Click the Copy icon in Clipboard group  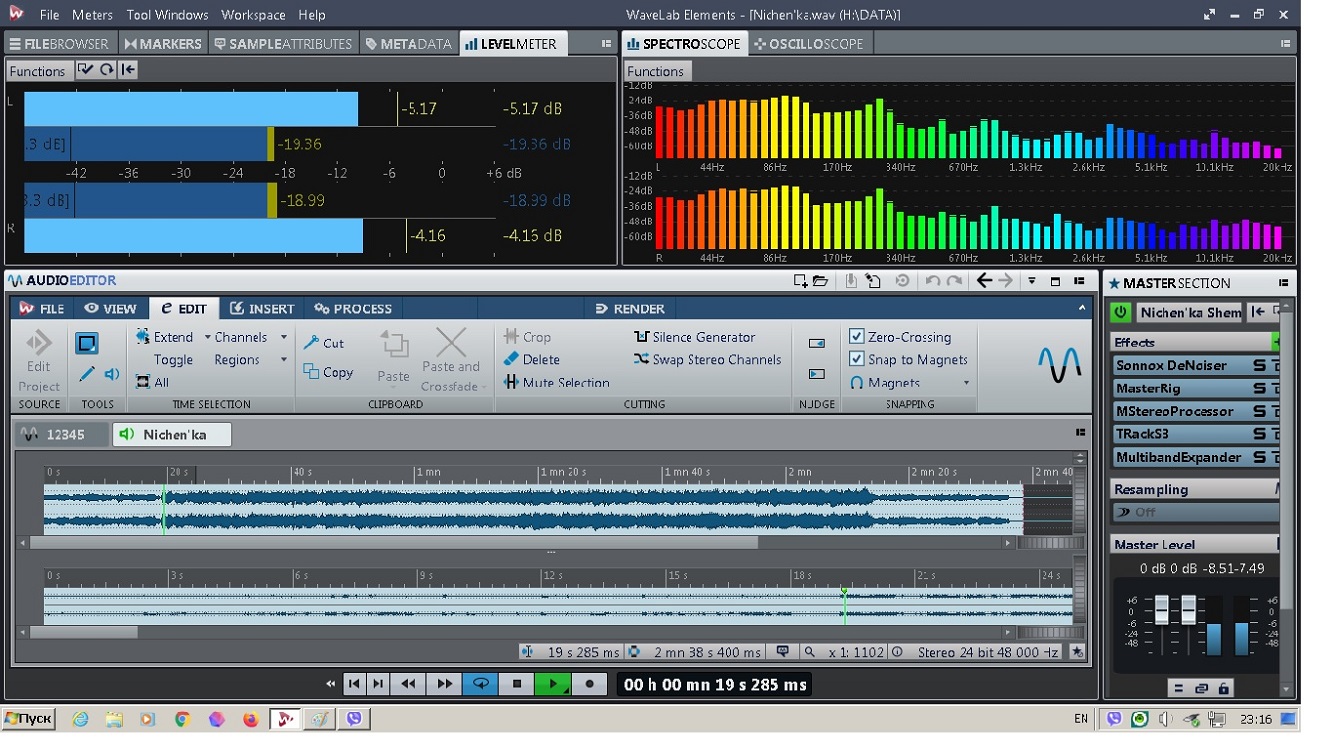(x=311, y=372)
